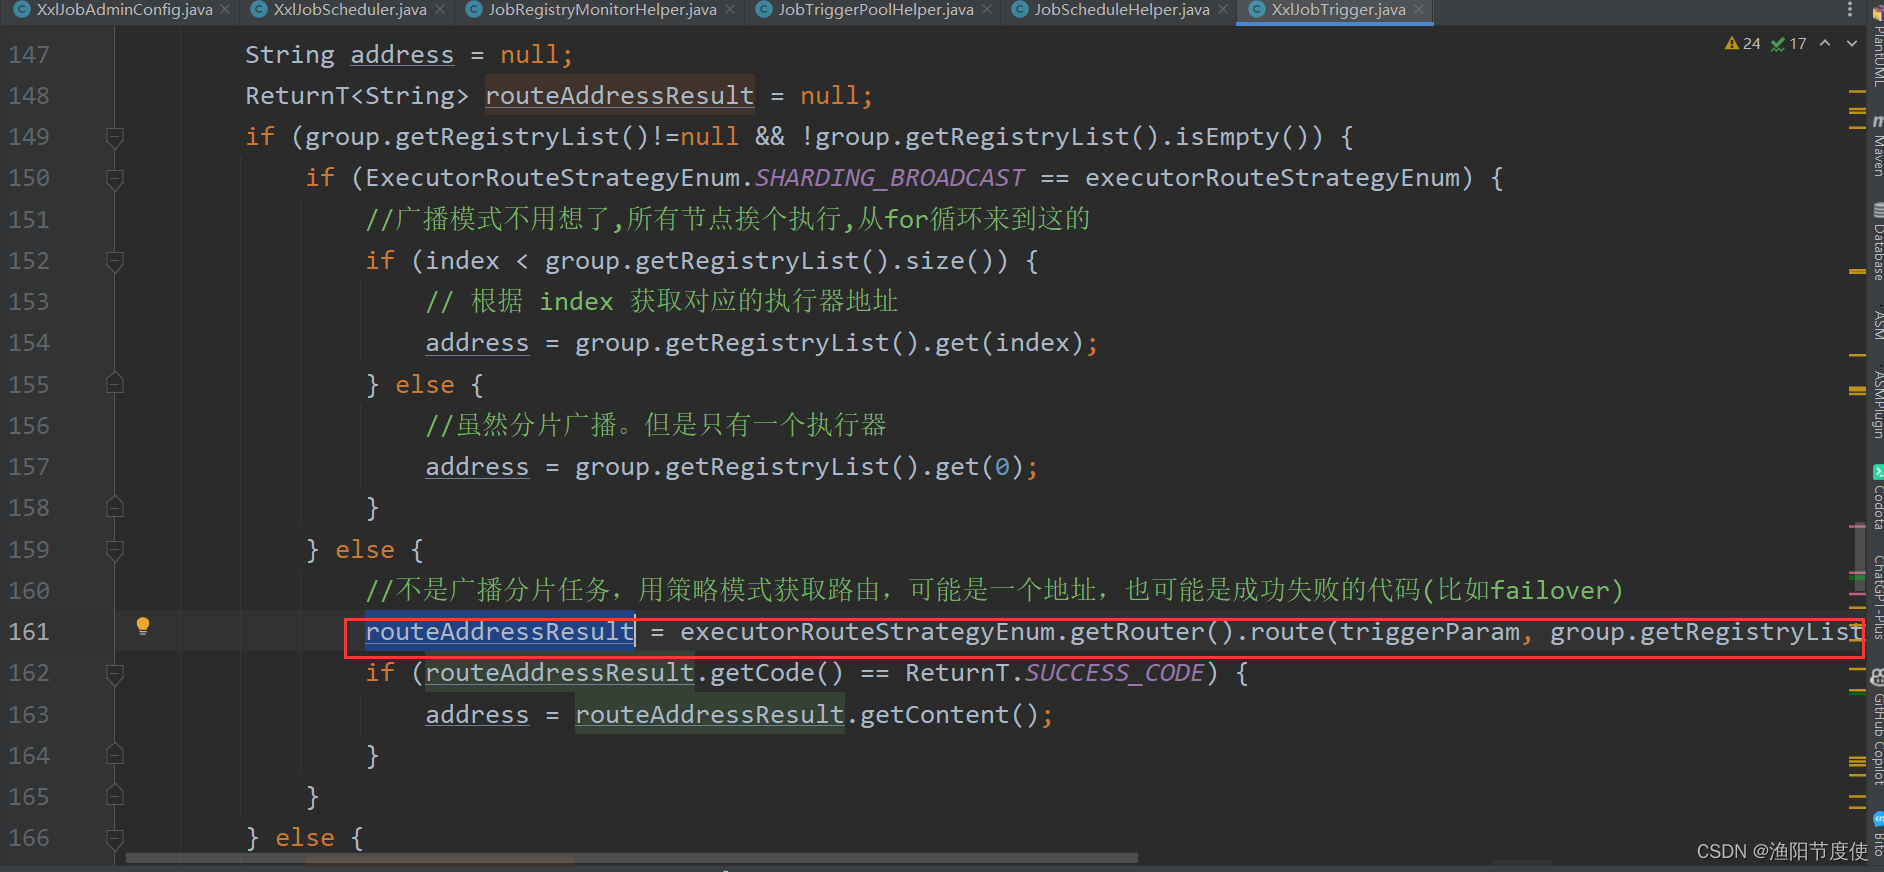Switch to XxlJobScheduler.java tab
This screenshot has width=1884, height=872.
[350, 9]
